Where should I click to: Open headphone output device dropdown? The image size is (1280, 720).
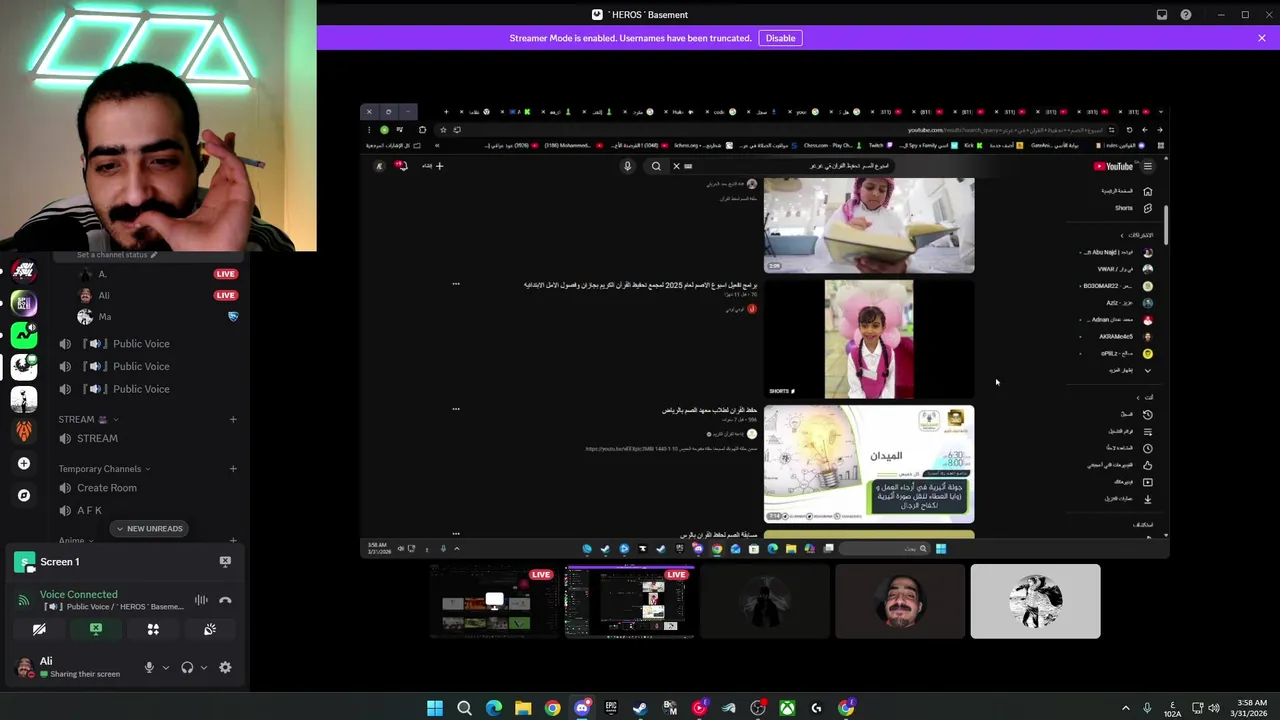click(203, 668)
